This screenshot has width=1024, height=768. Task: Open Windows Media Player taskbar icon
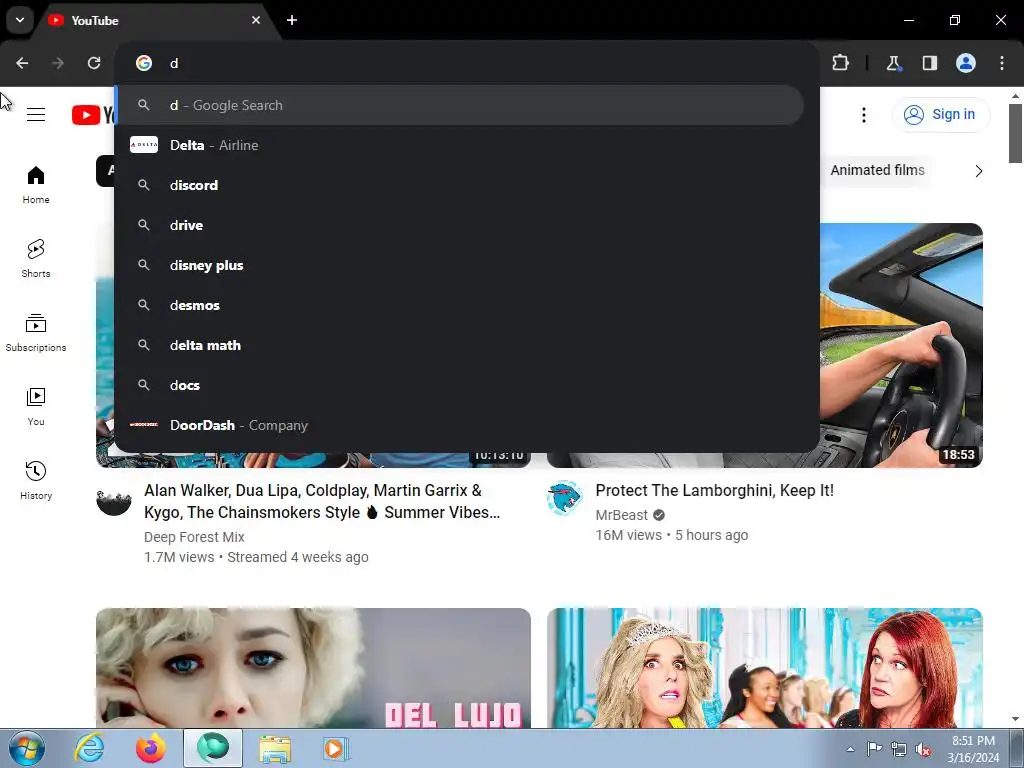click(336, 748)
